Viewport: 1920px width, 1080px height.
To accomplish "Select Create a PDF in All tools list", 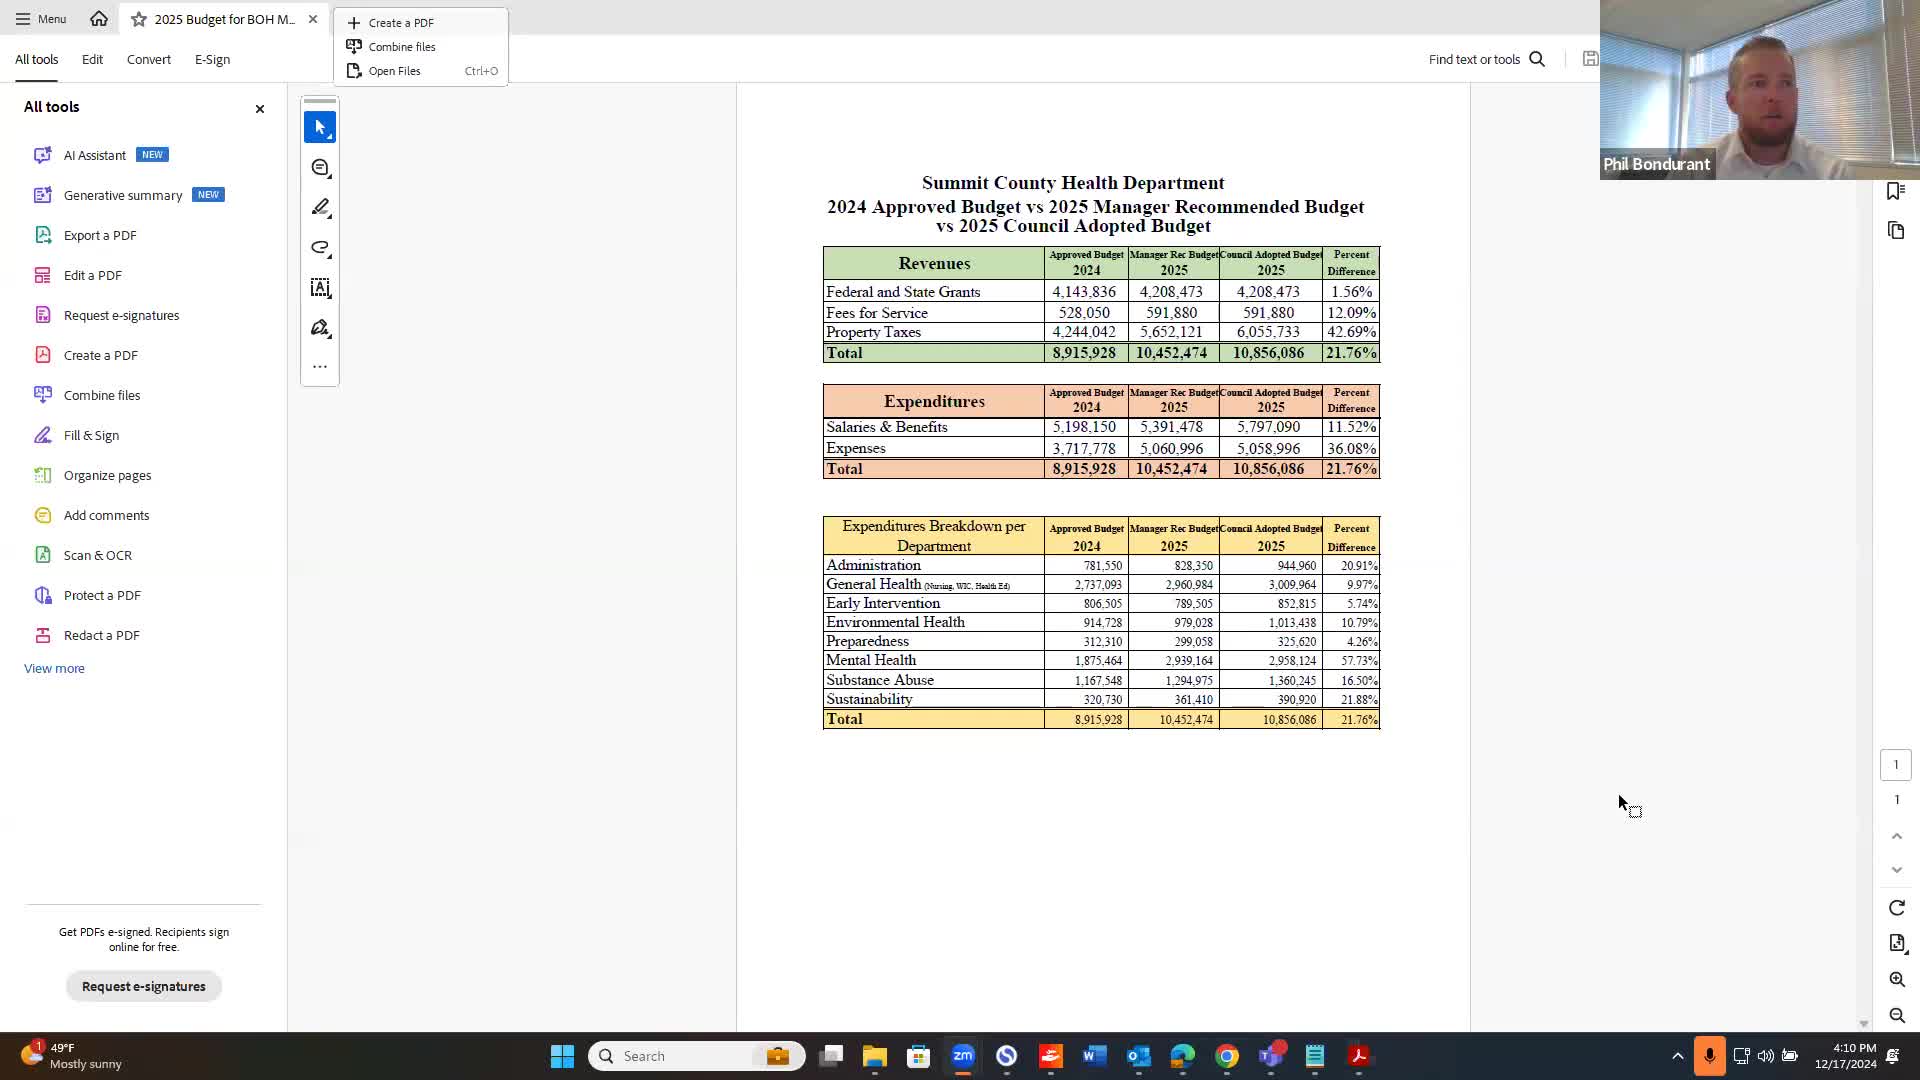I will 100,355.
